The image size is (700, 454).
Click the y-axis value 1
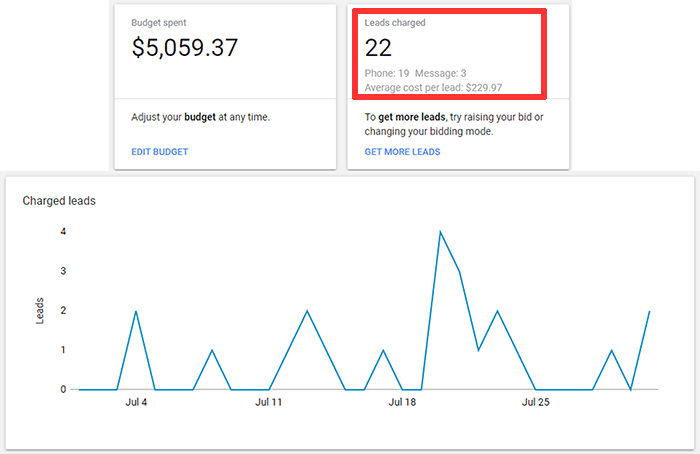[x=63, y=350]
